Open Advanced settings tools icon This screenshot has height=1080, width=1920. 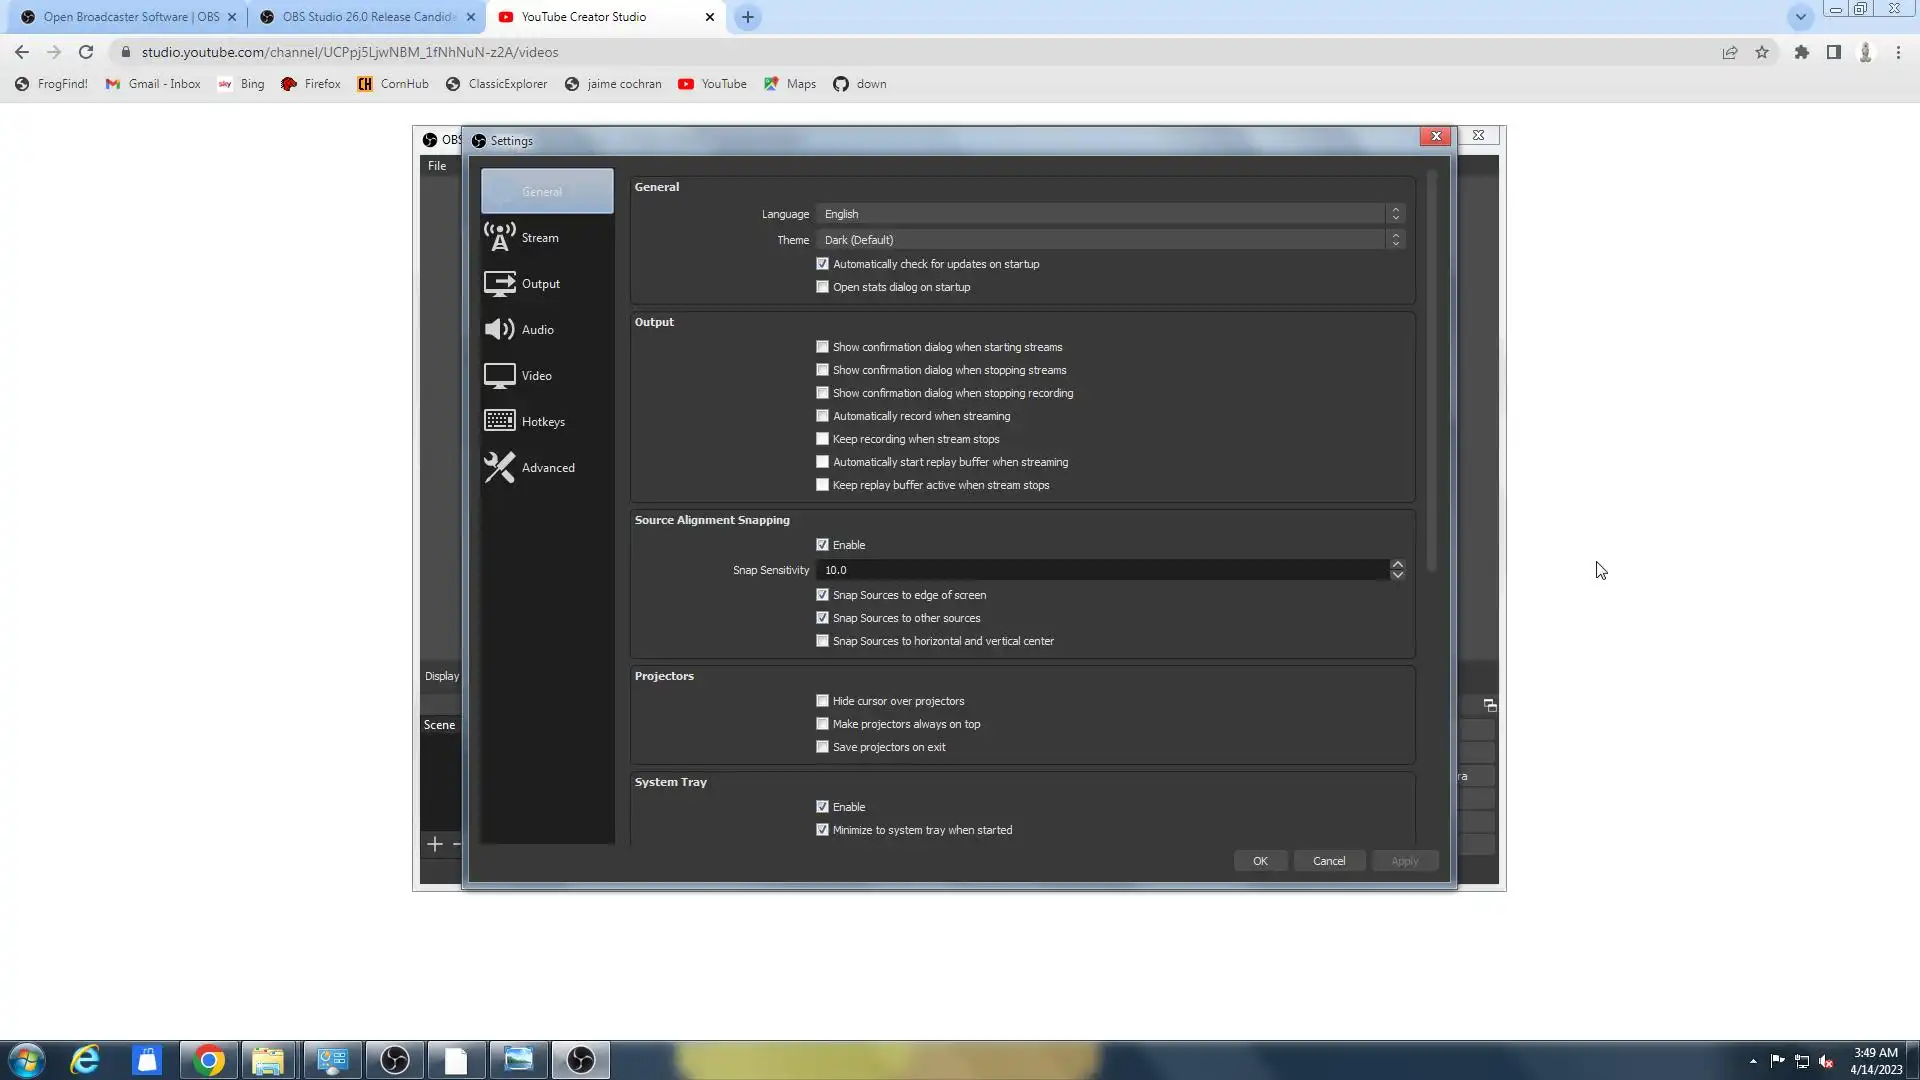tap(499, 467)
